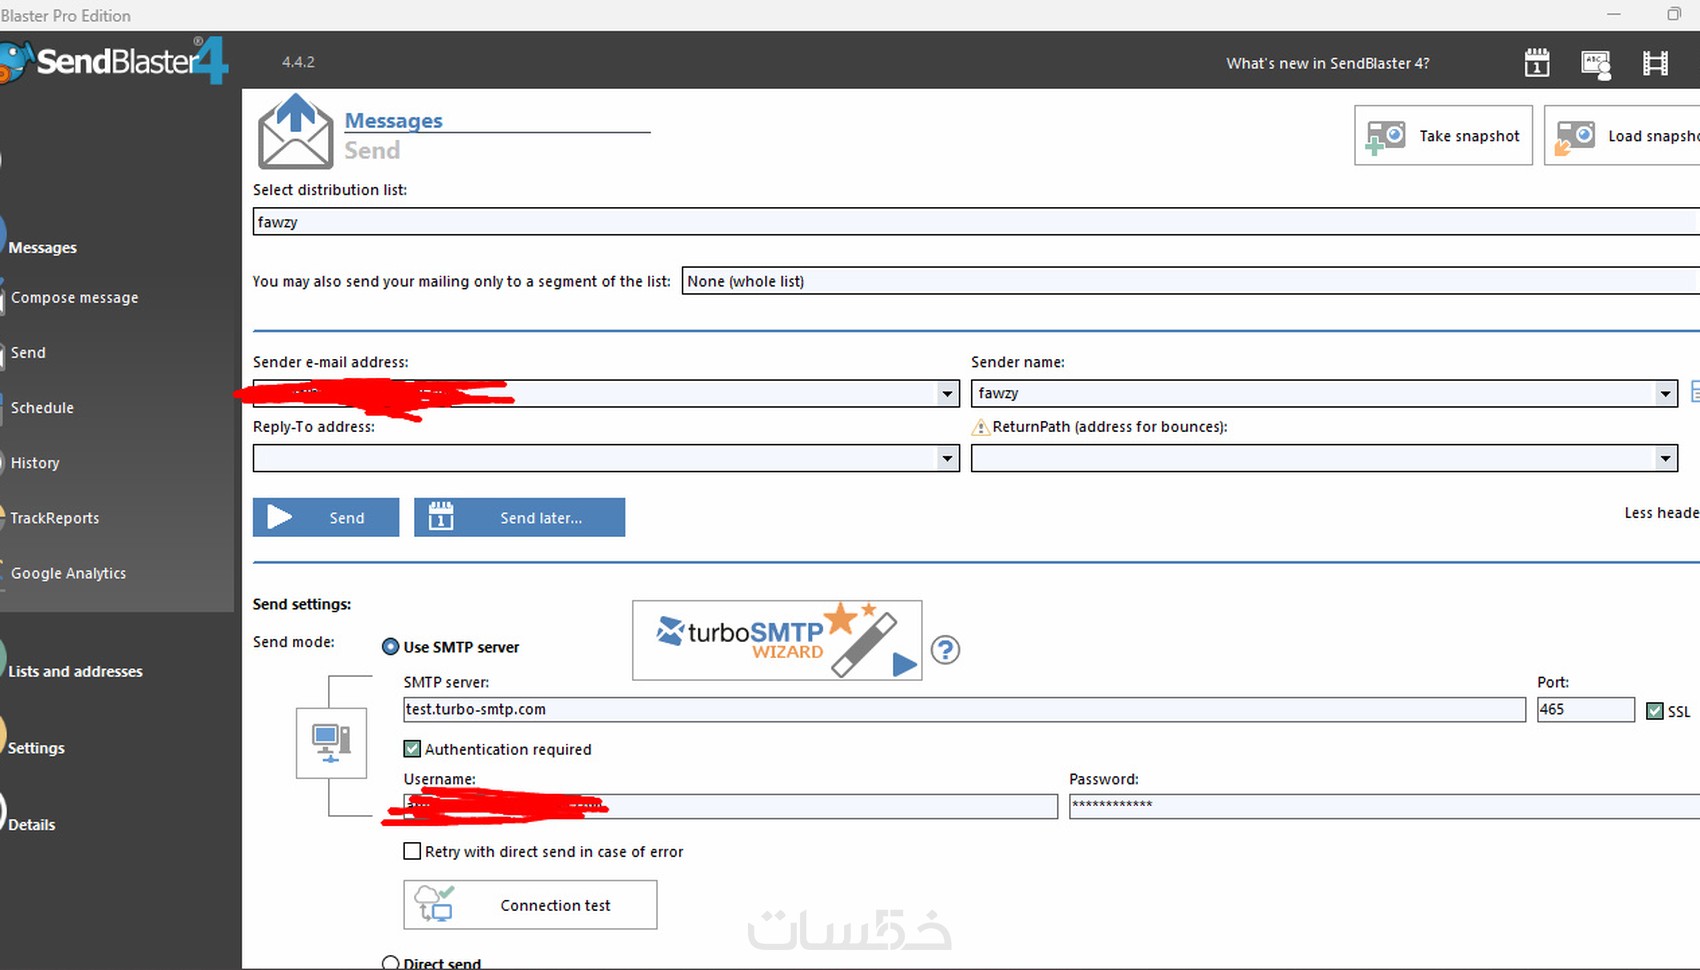Select Use SMTP server radio option
The width and height of the screenshot is (1700, 970).
click(391, 647)
